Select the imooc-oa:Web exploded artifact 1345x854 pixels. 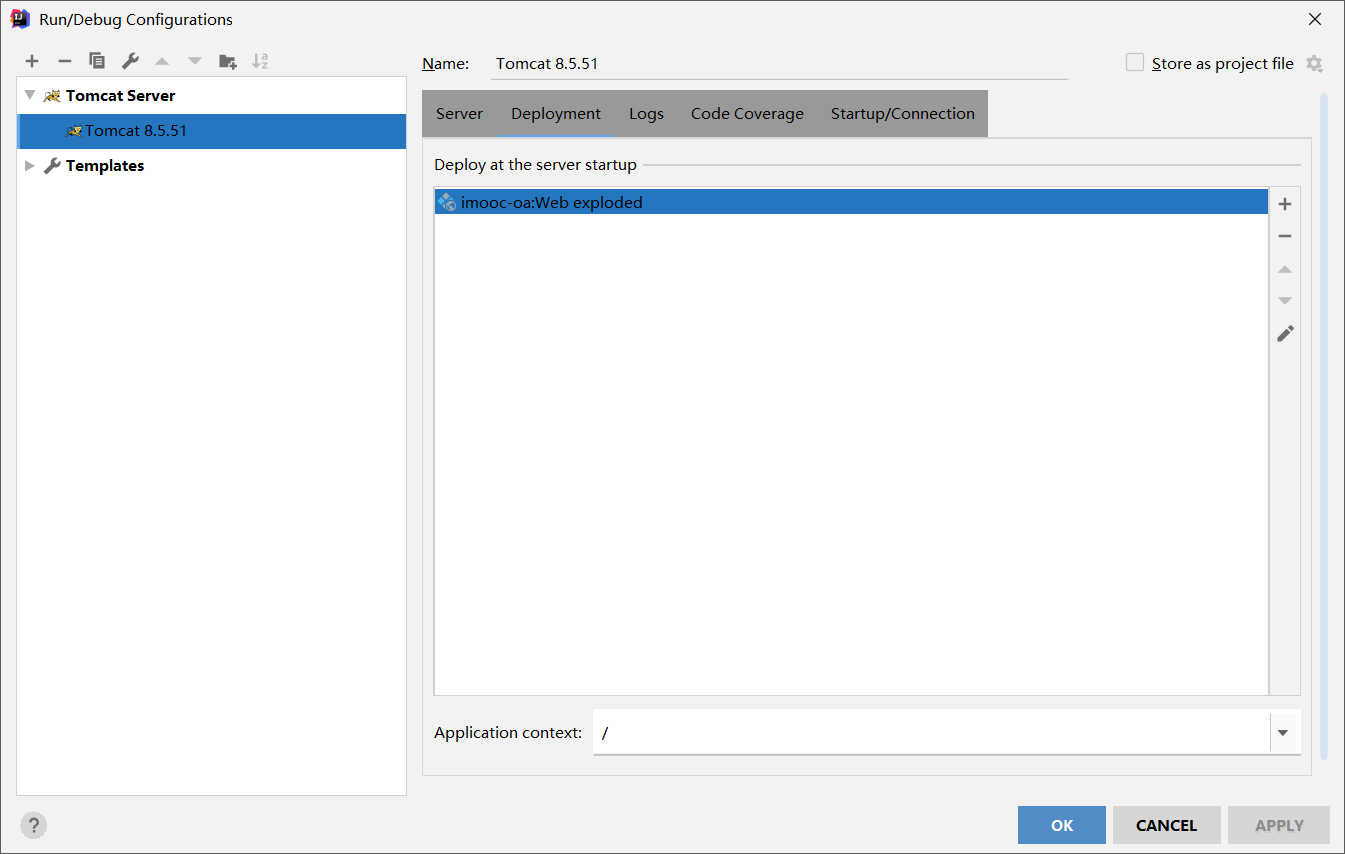(x=851, y=202)
